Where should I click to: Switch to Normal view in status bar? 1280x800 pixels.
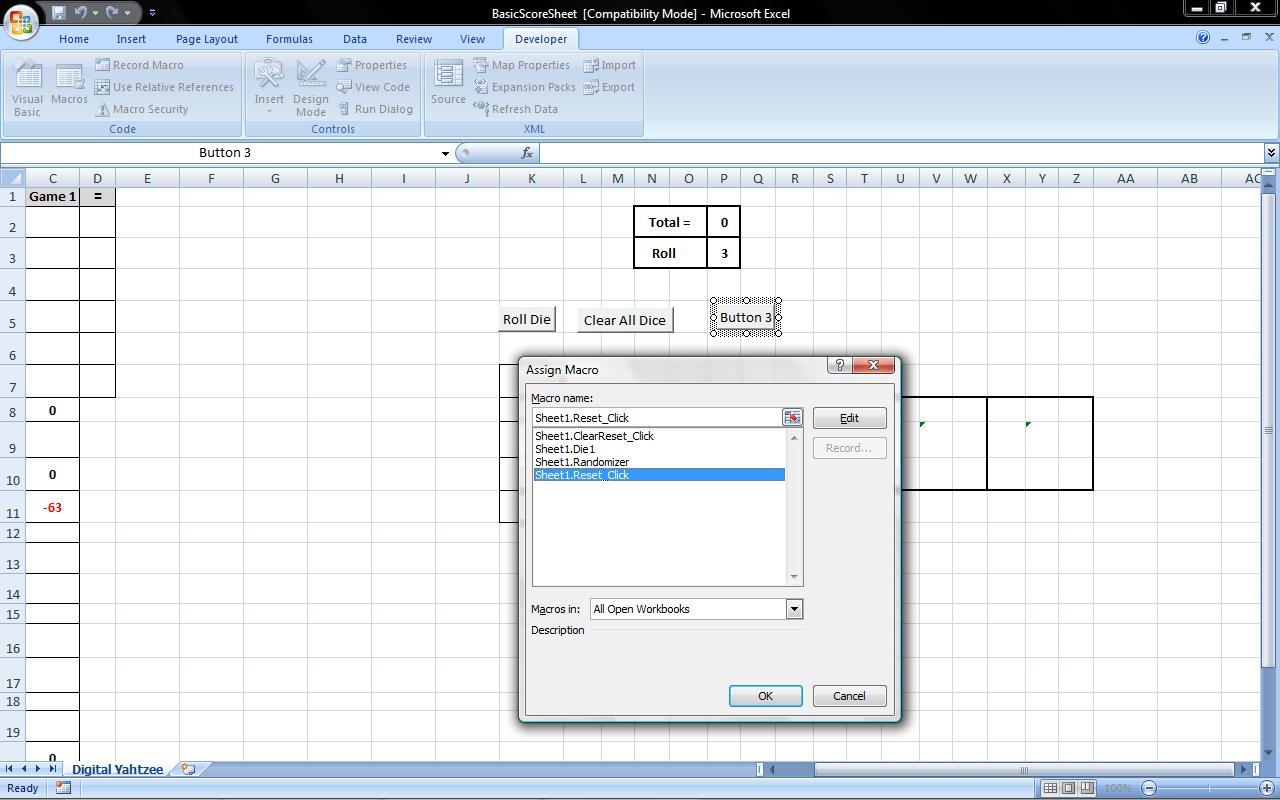point(1050,788)
